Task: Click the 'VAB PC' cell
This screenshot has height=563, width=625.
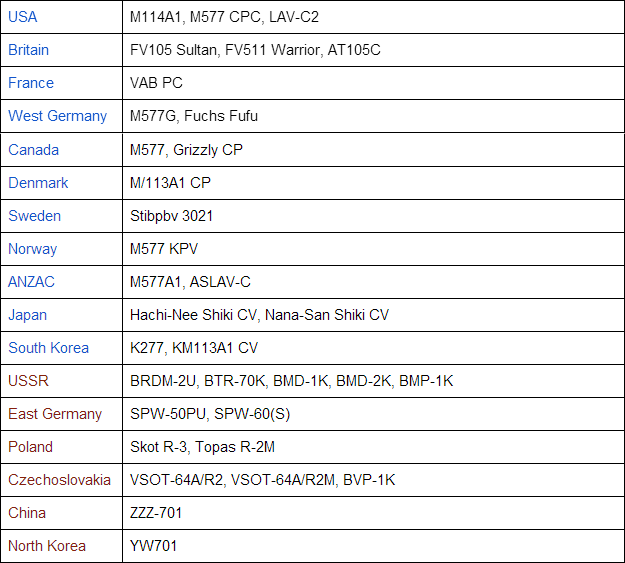Action: 373,83
